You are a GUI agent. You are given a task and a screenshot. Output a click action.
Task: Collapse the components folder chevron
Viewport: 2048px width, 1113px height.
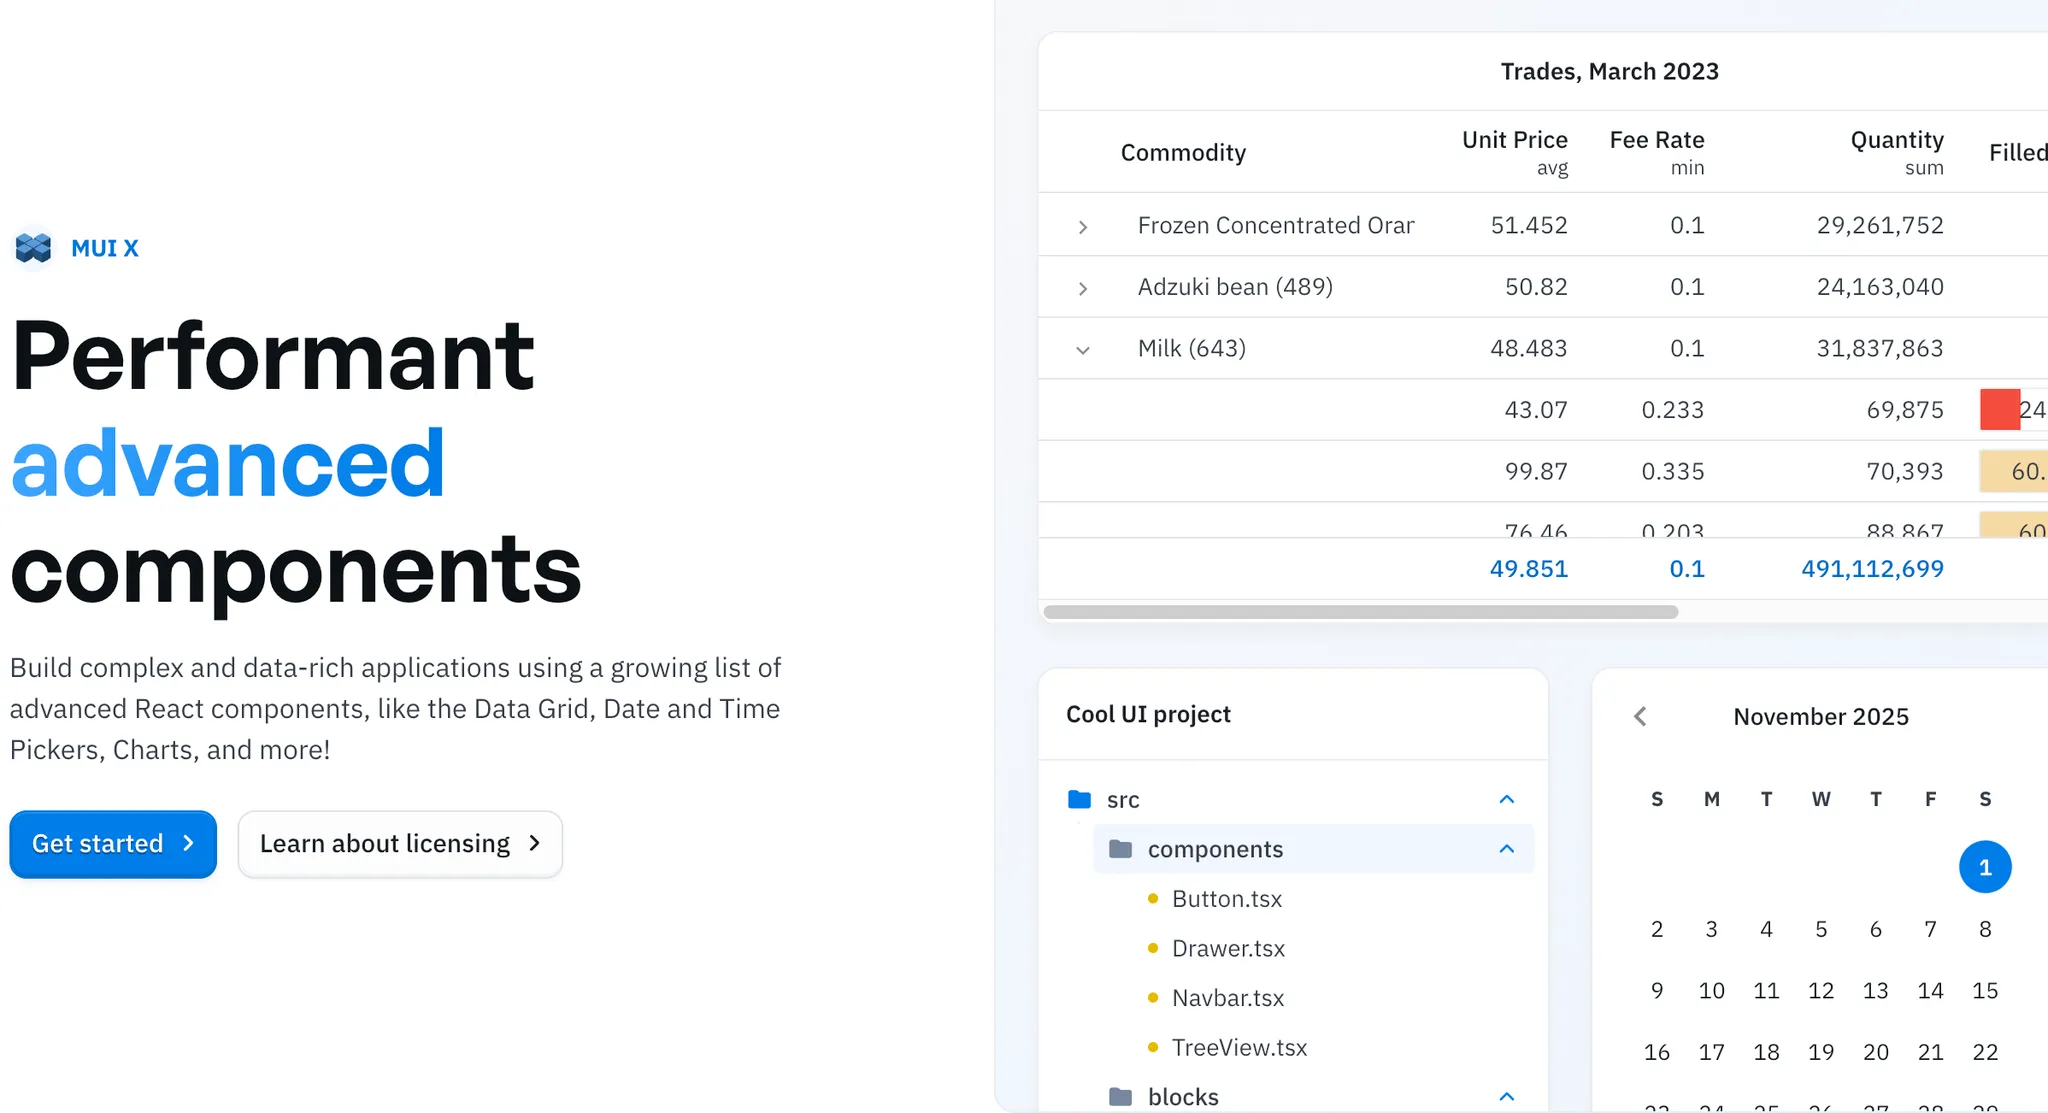(x=1507, y=849)
